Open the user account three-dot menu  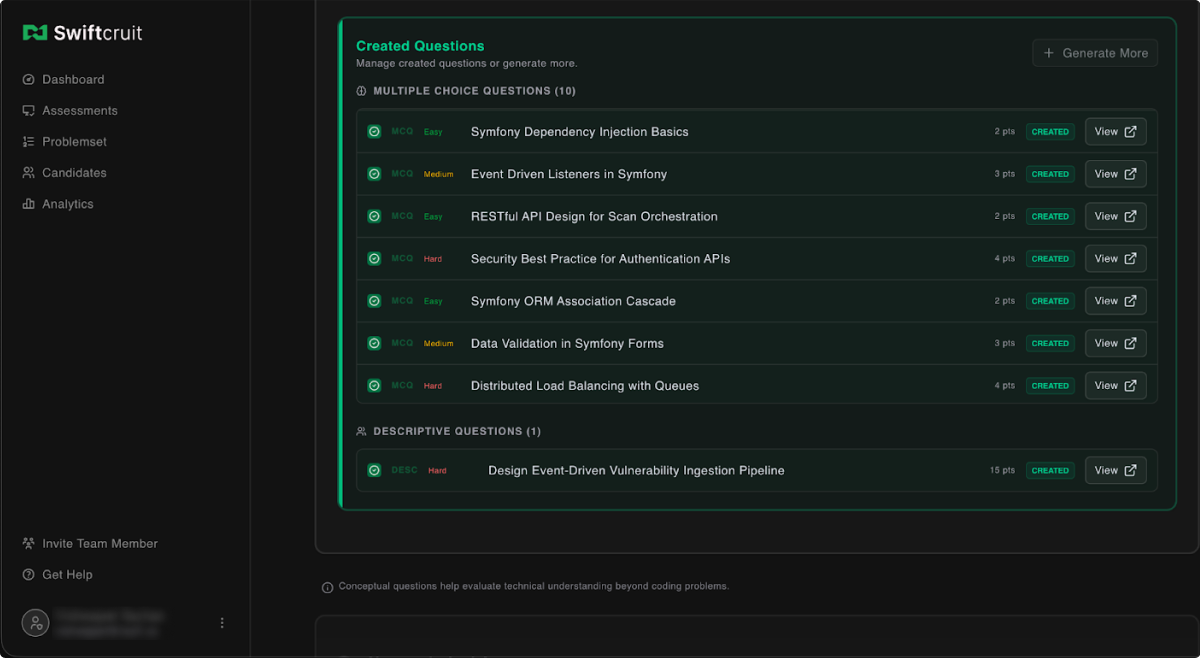tap(222, 623)
